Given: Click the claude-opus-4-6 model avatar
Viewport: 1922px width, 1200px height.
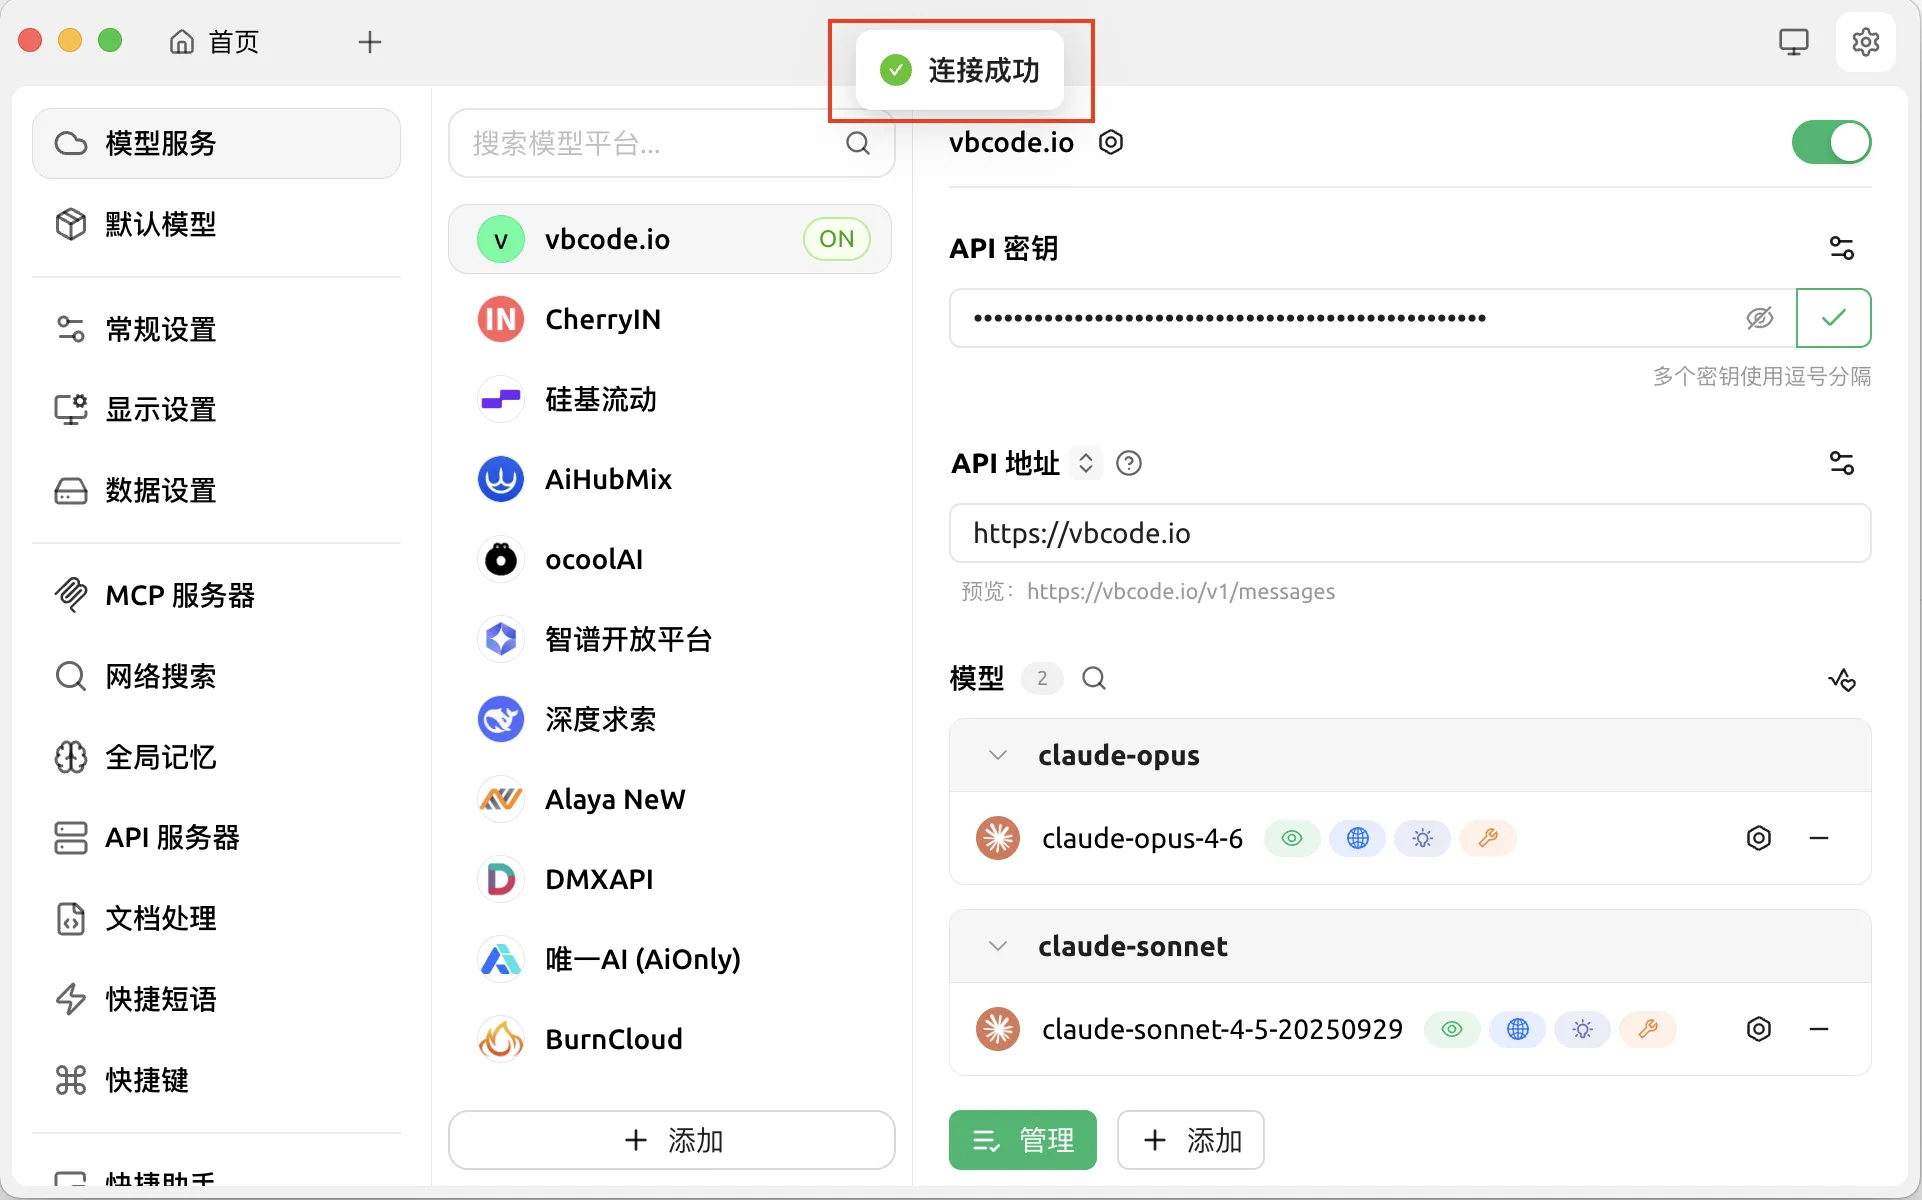Looking at the screenshot, I should 998,838.
